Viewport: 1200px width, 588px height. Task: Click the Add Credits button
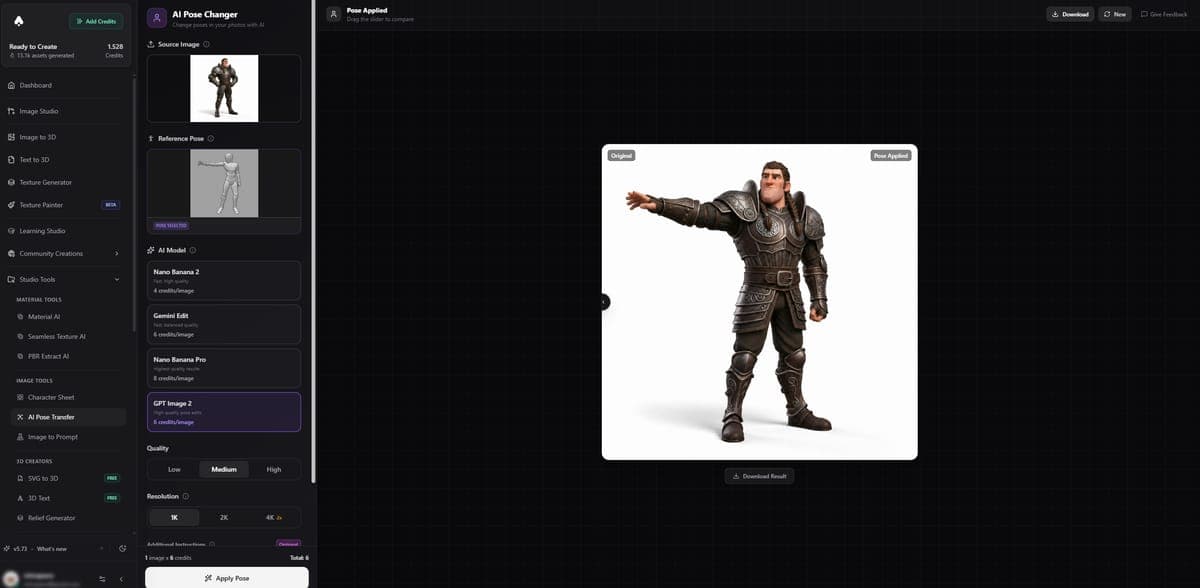pos(96,21)
